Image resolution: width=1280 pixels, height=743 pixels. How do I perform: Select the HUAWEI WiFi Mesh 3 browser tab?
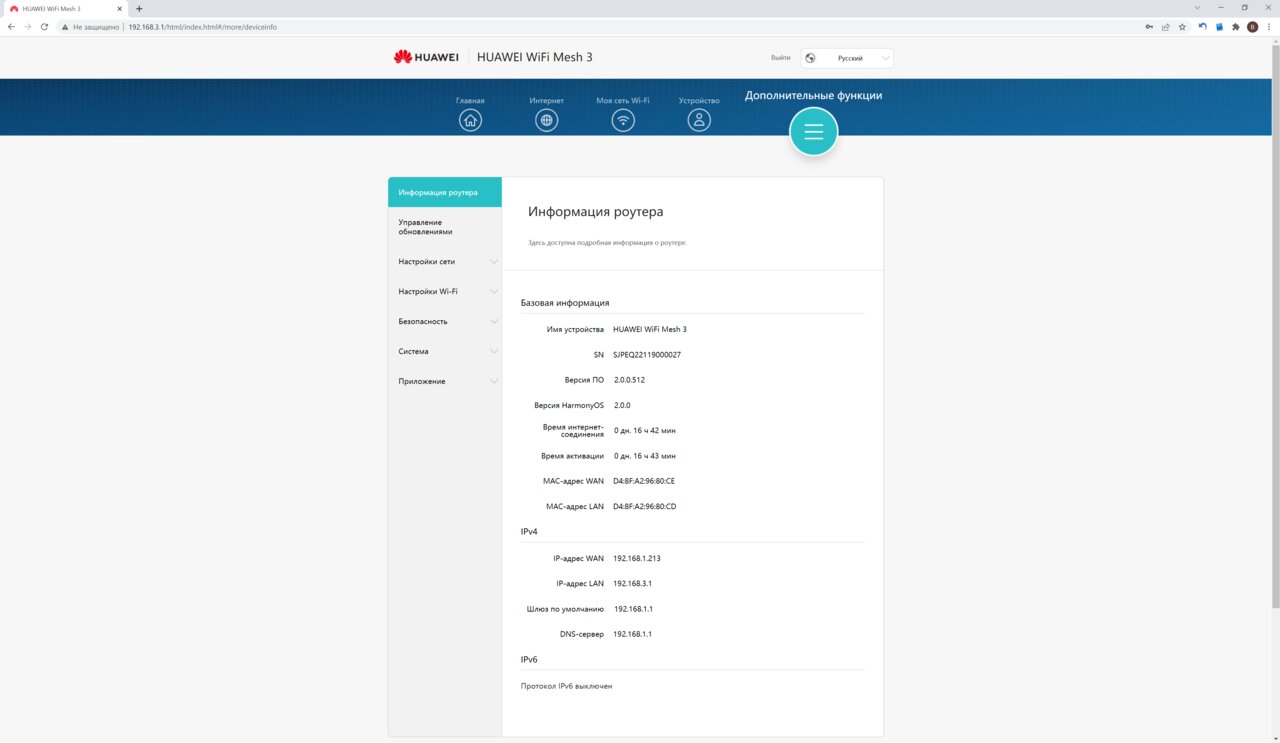(x=65, y=8)
